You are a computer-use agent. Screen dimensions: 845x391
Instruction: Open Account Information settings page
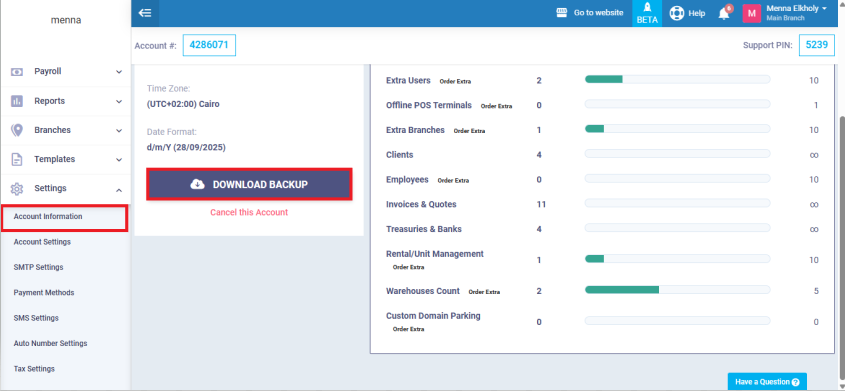(65, 218)
